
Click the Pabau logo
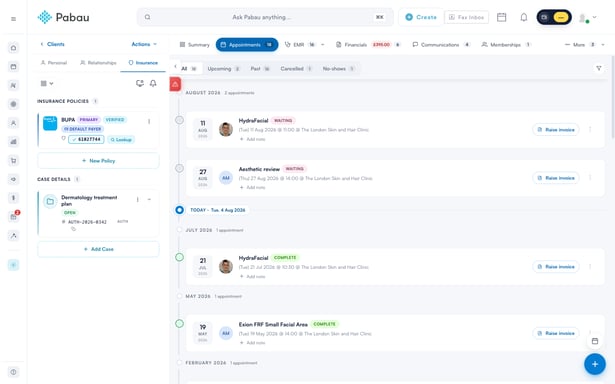coord(64,17)
